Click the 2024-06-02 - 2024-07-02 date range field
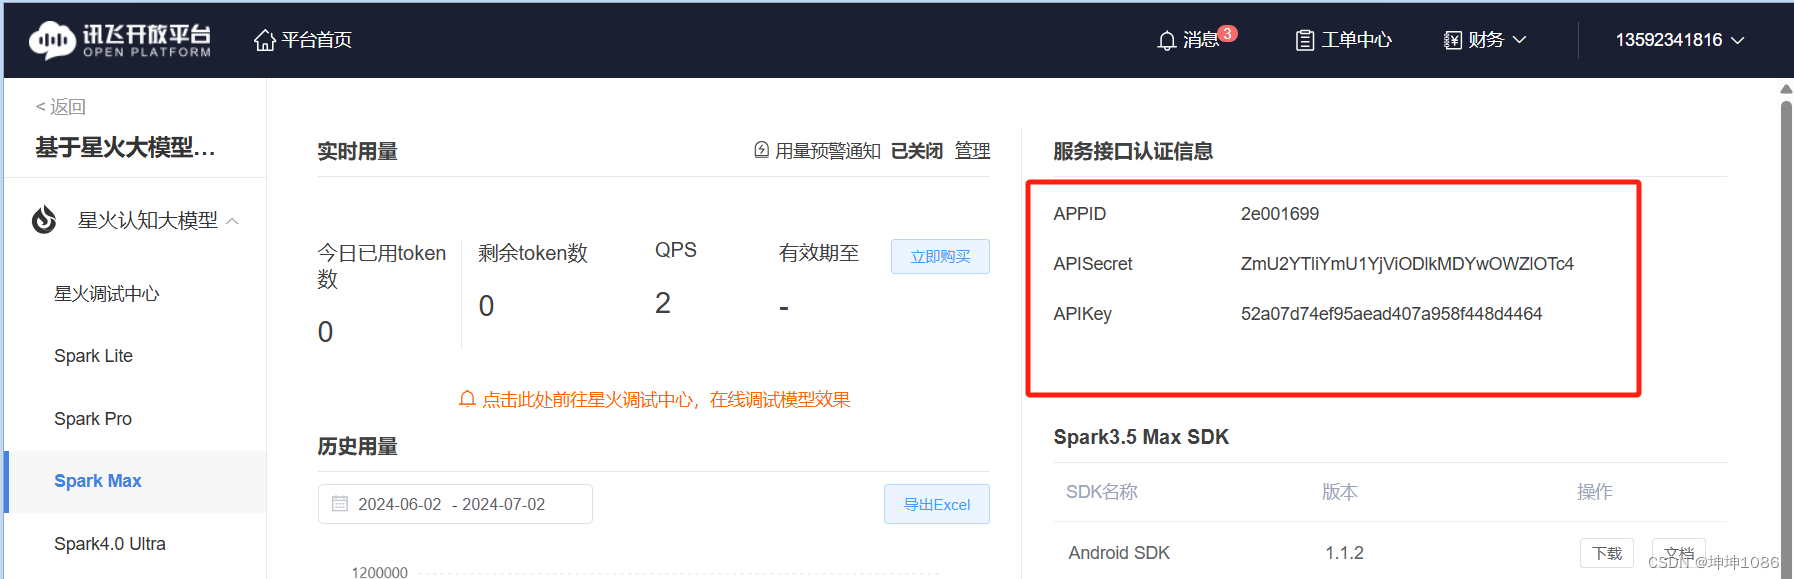The image size is (1794, 579). click(x=455, y=504)
